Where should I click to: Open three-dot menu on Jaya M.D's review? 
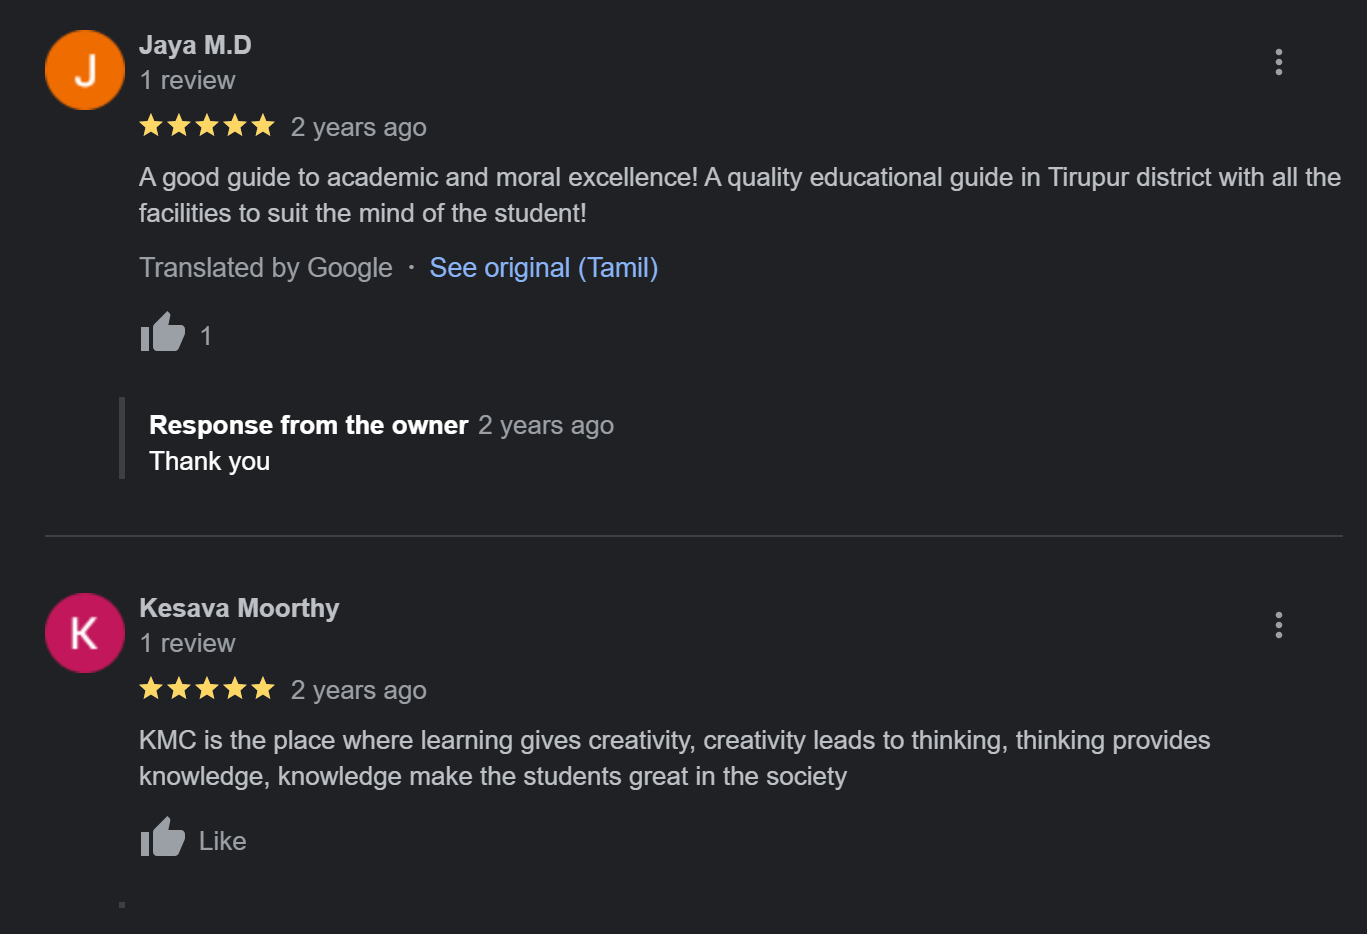pyautogui.click(x=1278, y=62)
